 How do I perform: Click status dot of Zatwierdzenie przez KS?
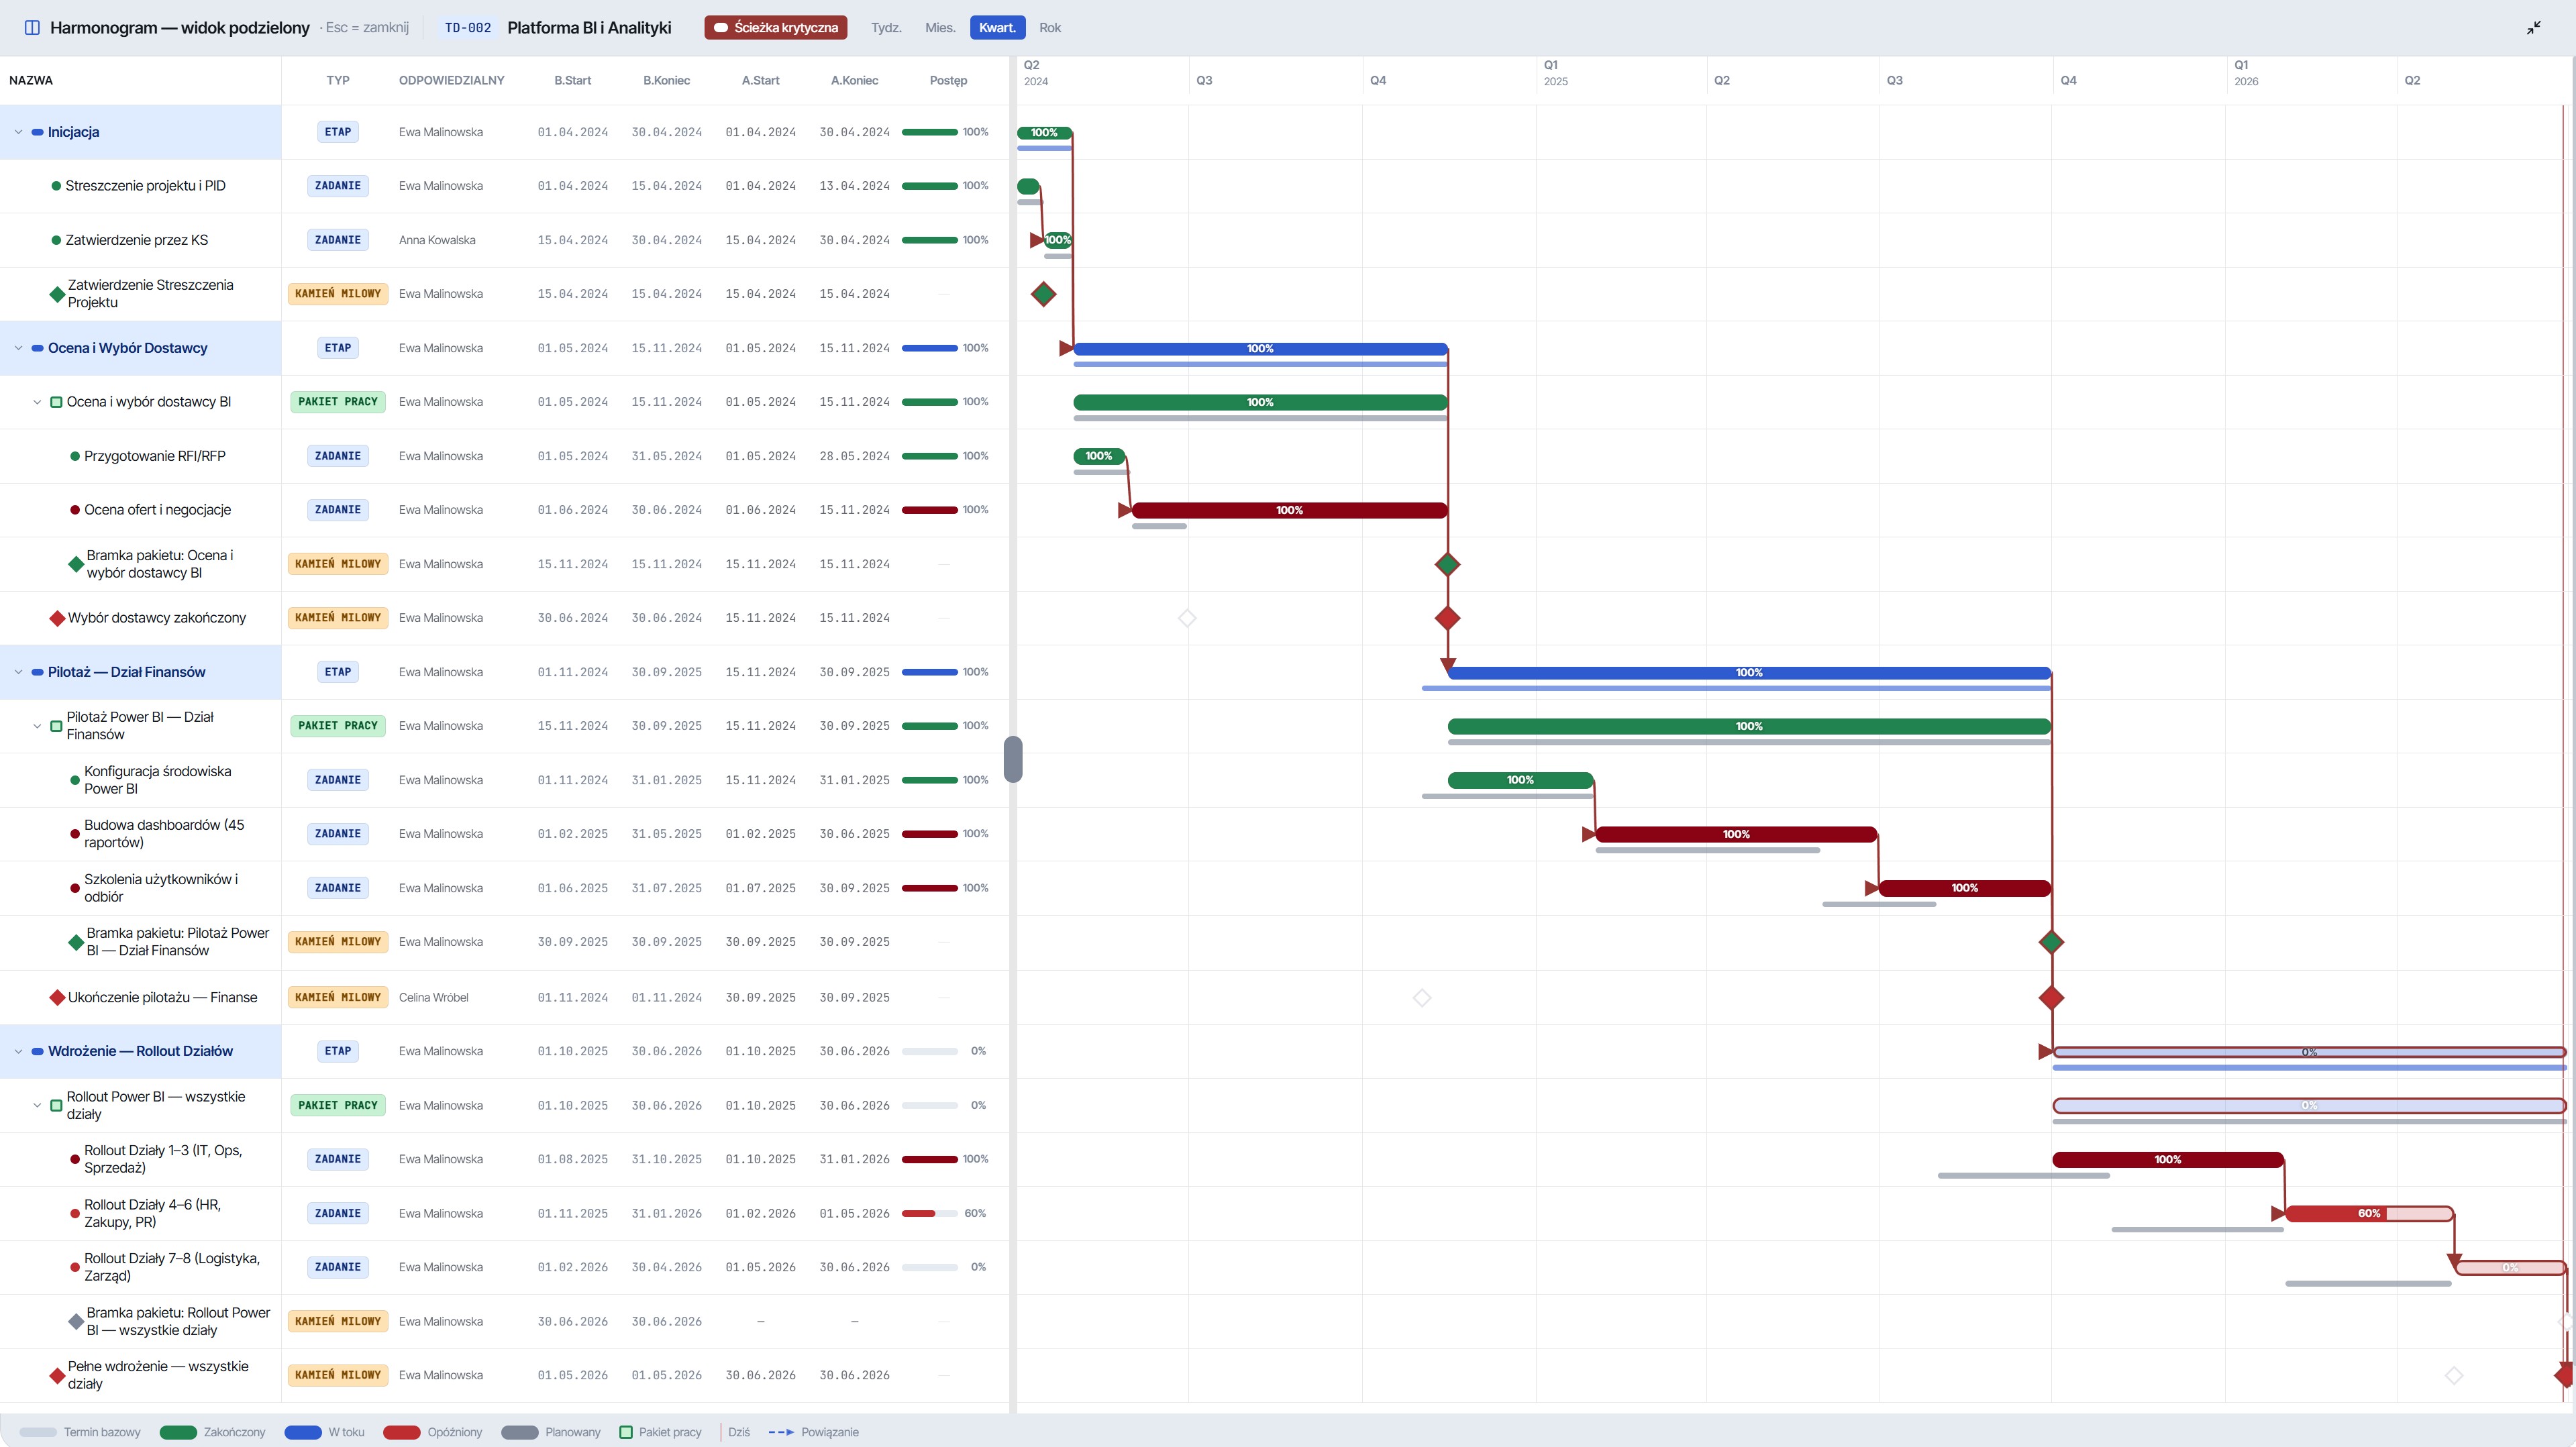pos(56,240)
